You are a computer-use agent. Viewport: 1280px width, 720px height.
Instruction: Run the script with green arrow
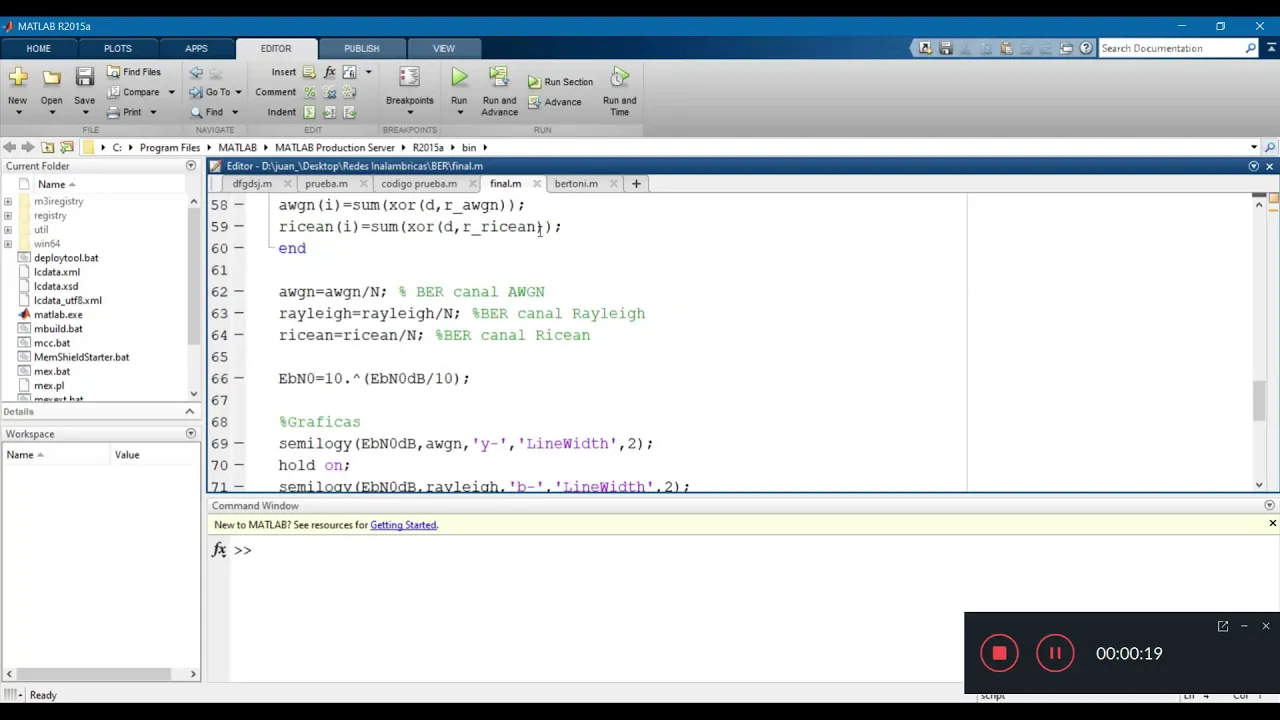(459, 78)
